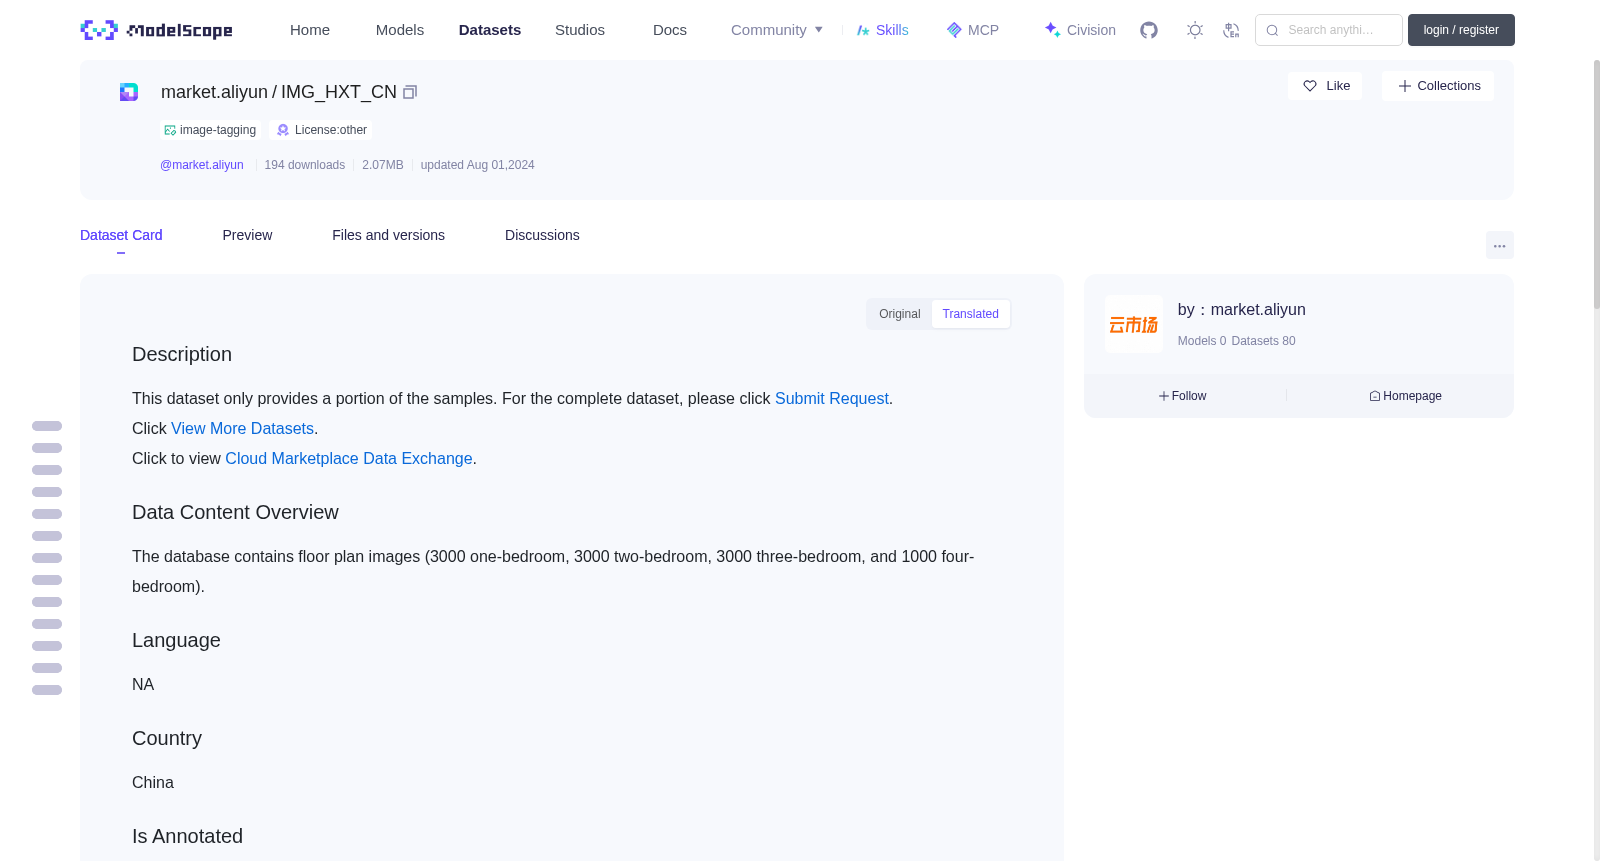The width and height of the screenshot is (1600, 861).
Task: Open the MCP nav item
Action: pos(973,30)
